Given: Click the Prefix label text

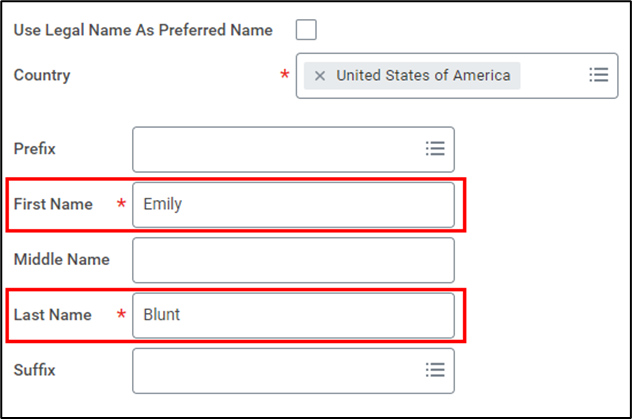Looking at the screenshot, I should point(35,149).
